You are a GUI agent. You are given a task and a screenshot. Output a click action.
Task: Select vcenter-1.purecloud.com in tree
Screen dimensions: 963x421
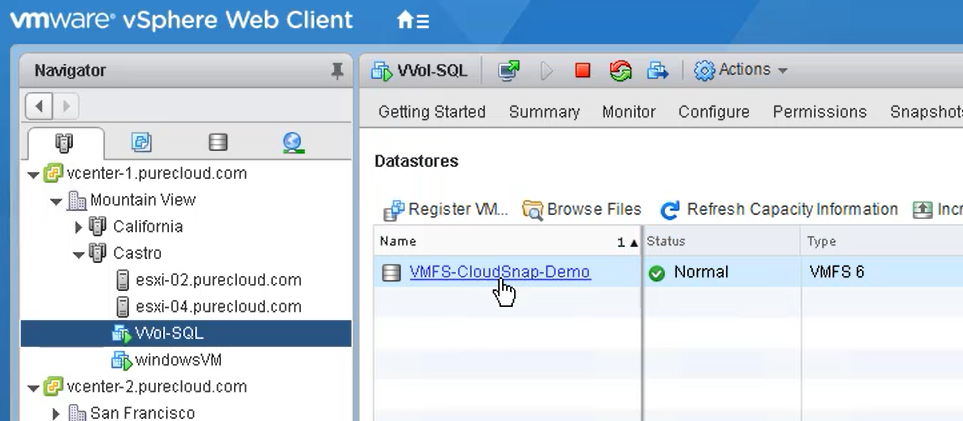[x=157, y=173]
